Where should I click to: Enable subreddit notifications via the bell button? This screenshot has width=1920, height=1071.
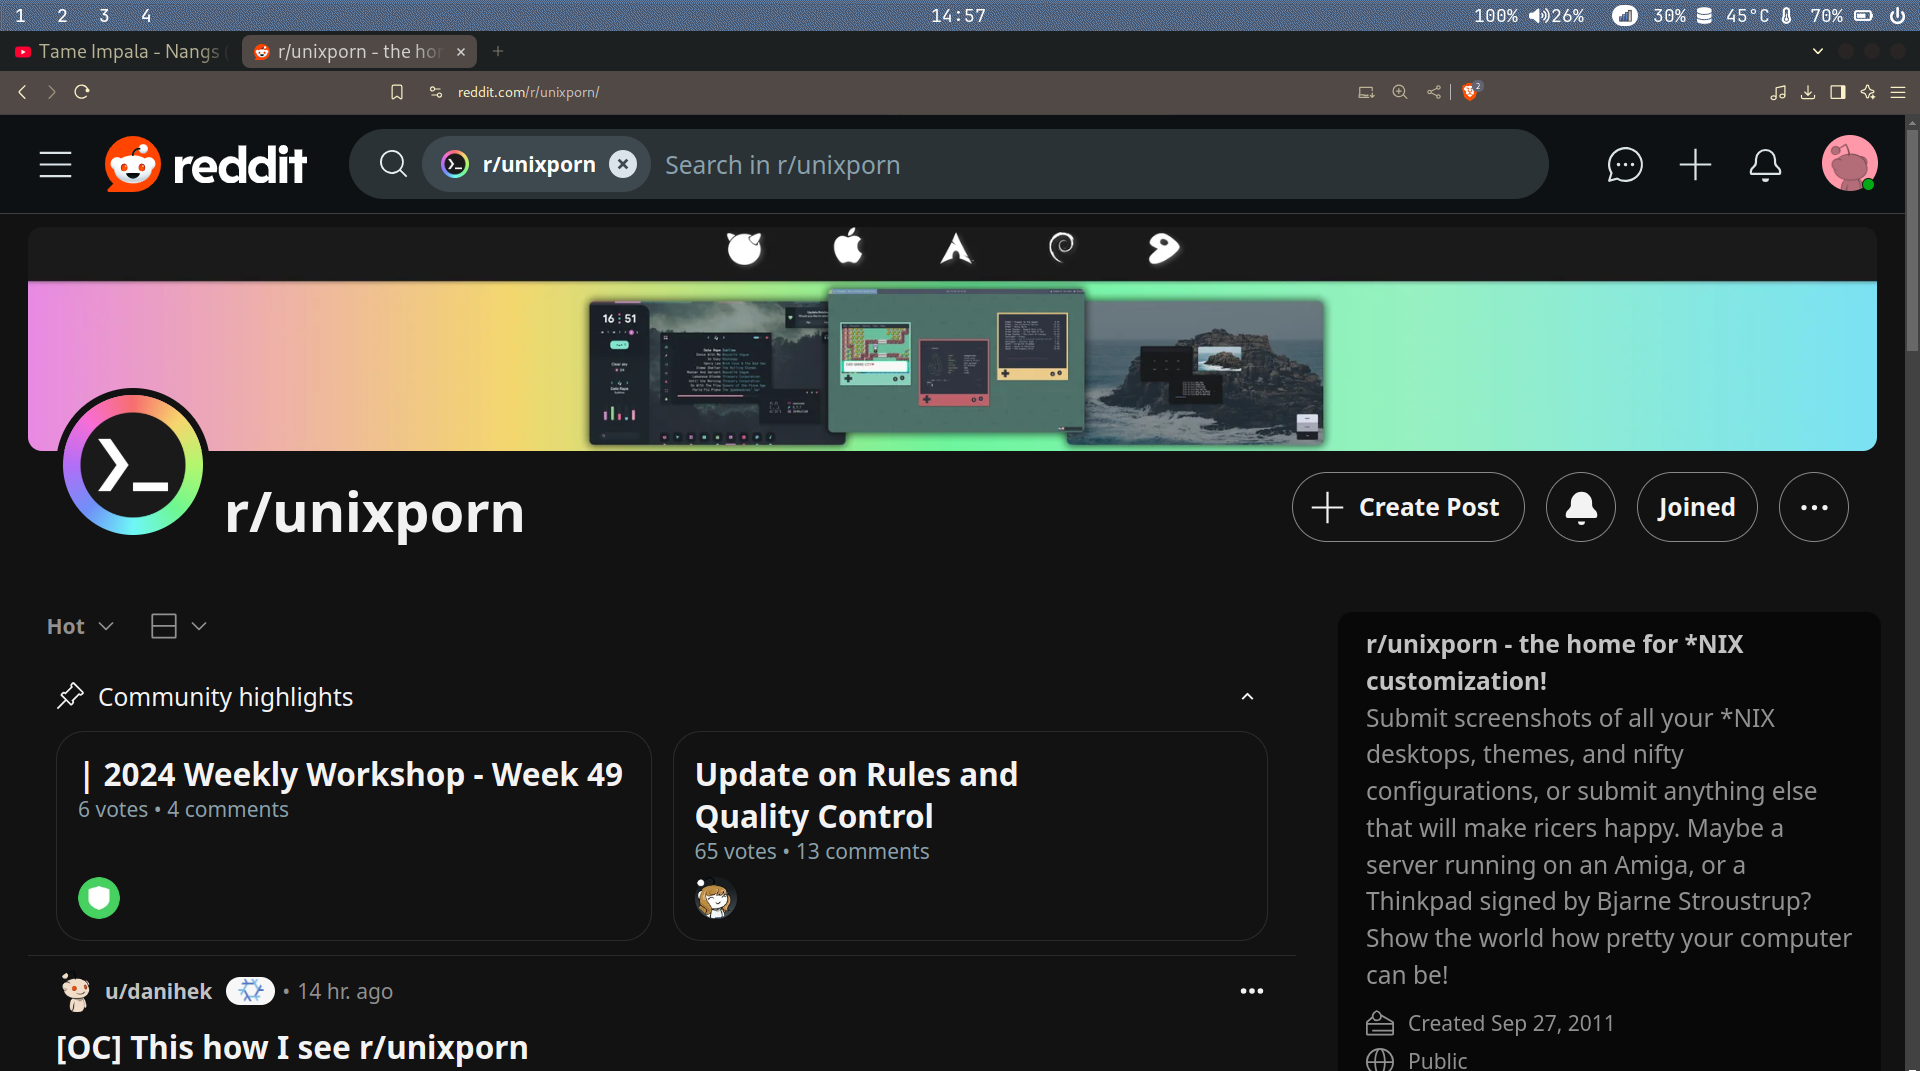(1580, 507)
